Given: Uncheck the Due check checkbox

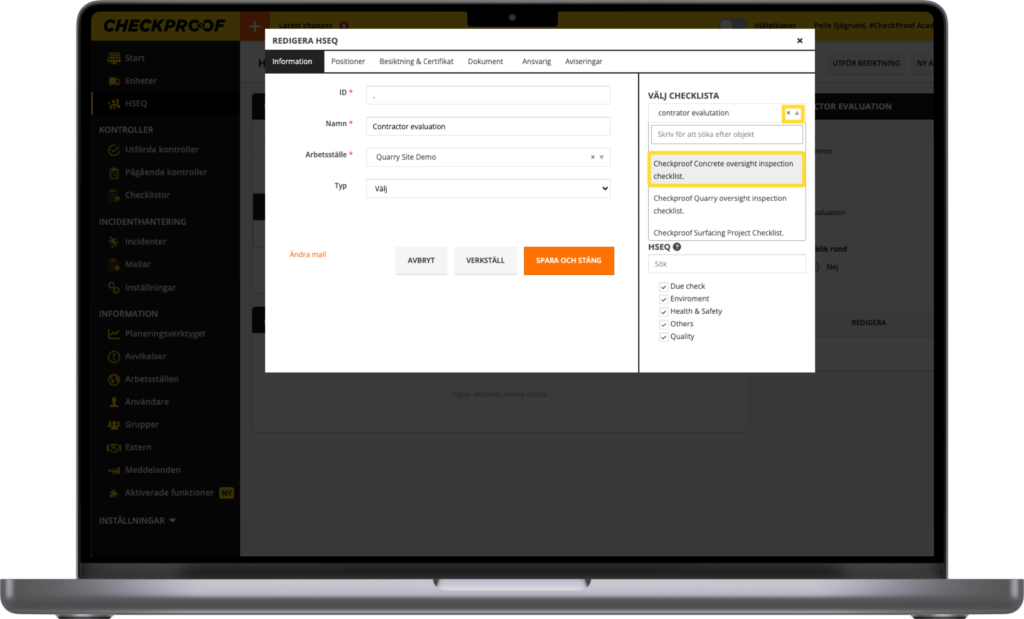Looking at the screenshot, I should [x=663, y=286].
